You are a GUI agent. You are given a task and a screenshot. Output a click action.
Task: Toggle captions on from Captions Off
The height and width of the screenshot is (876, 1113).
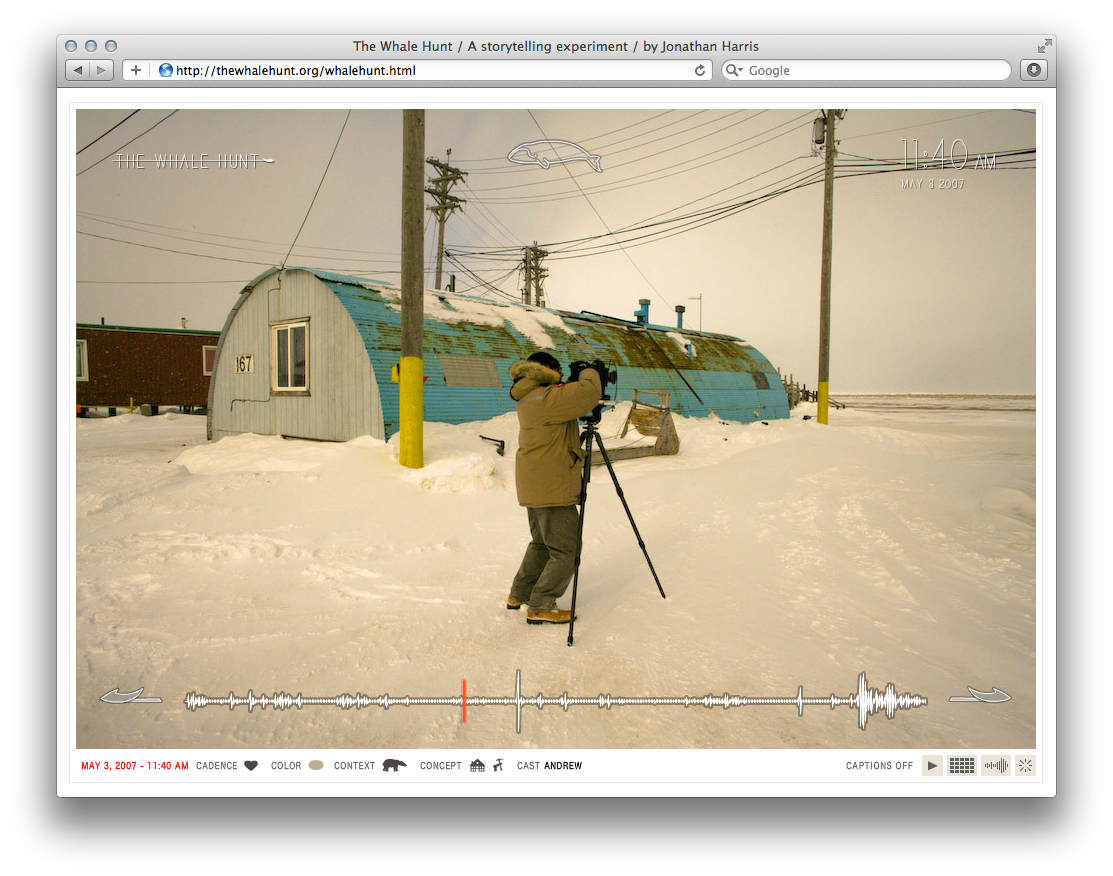879,766
